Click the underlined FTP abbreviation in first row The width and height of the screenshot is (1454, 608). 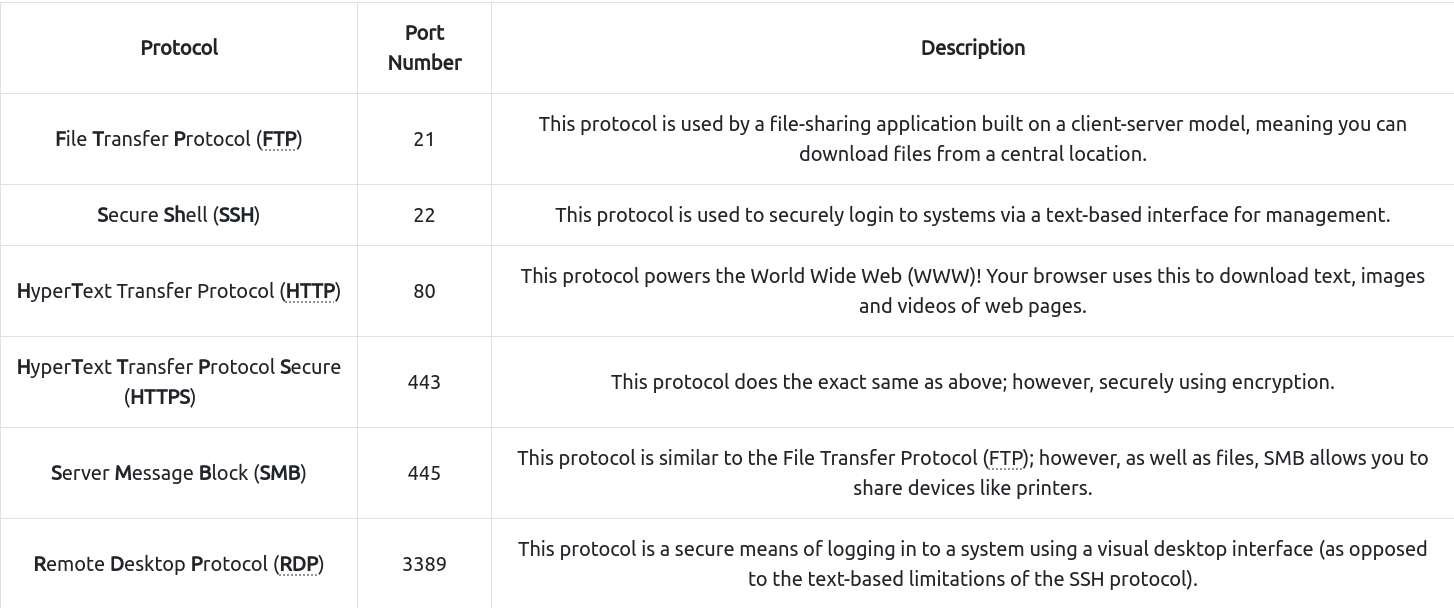279,139
